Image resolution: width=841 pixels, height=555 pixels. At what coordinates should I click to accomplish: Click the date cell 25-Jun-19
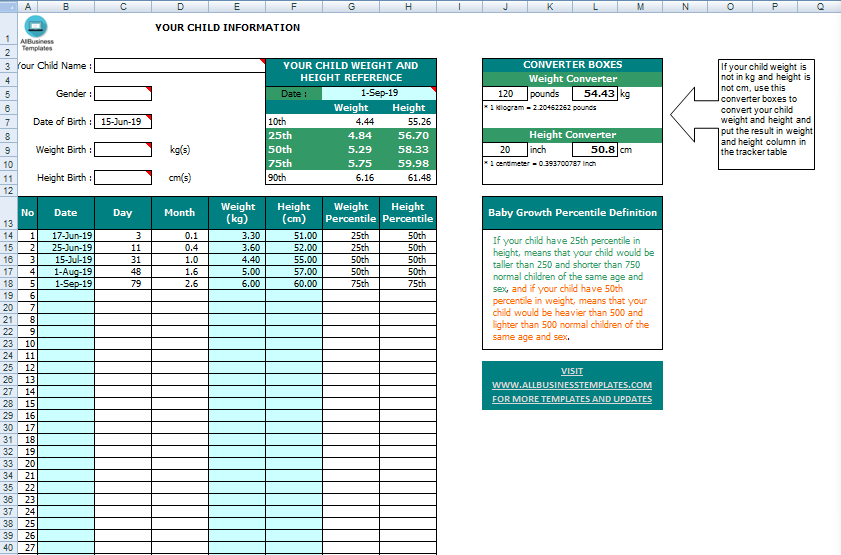66,248
